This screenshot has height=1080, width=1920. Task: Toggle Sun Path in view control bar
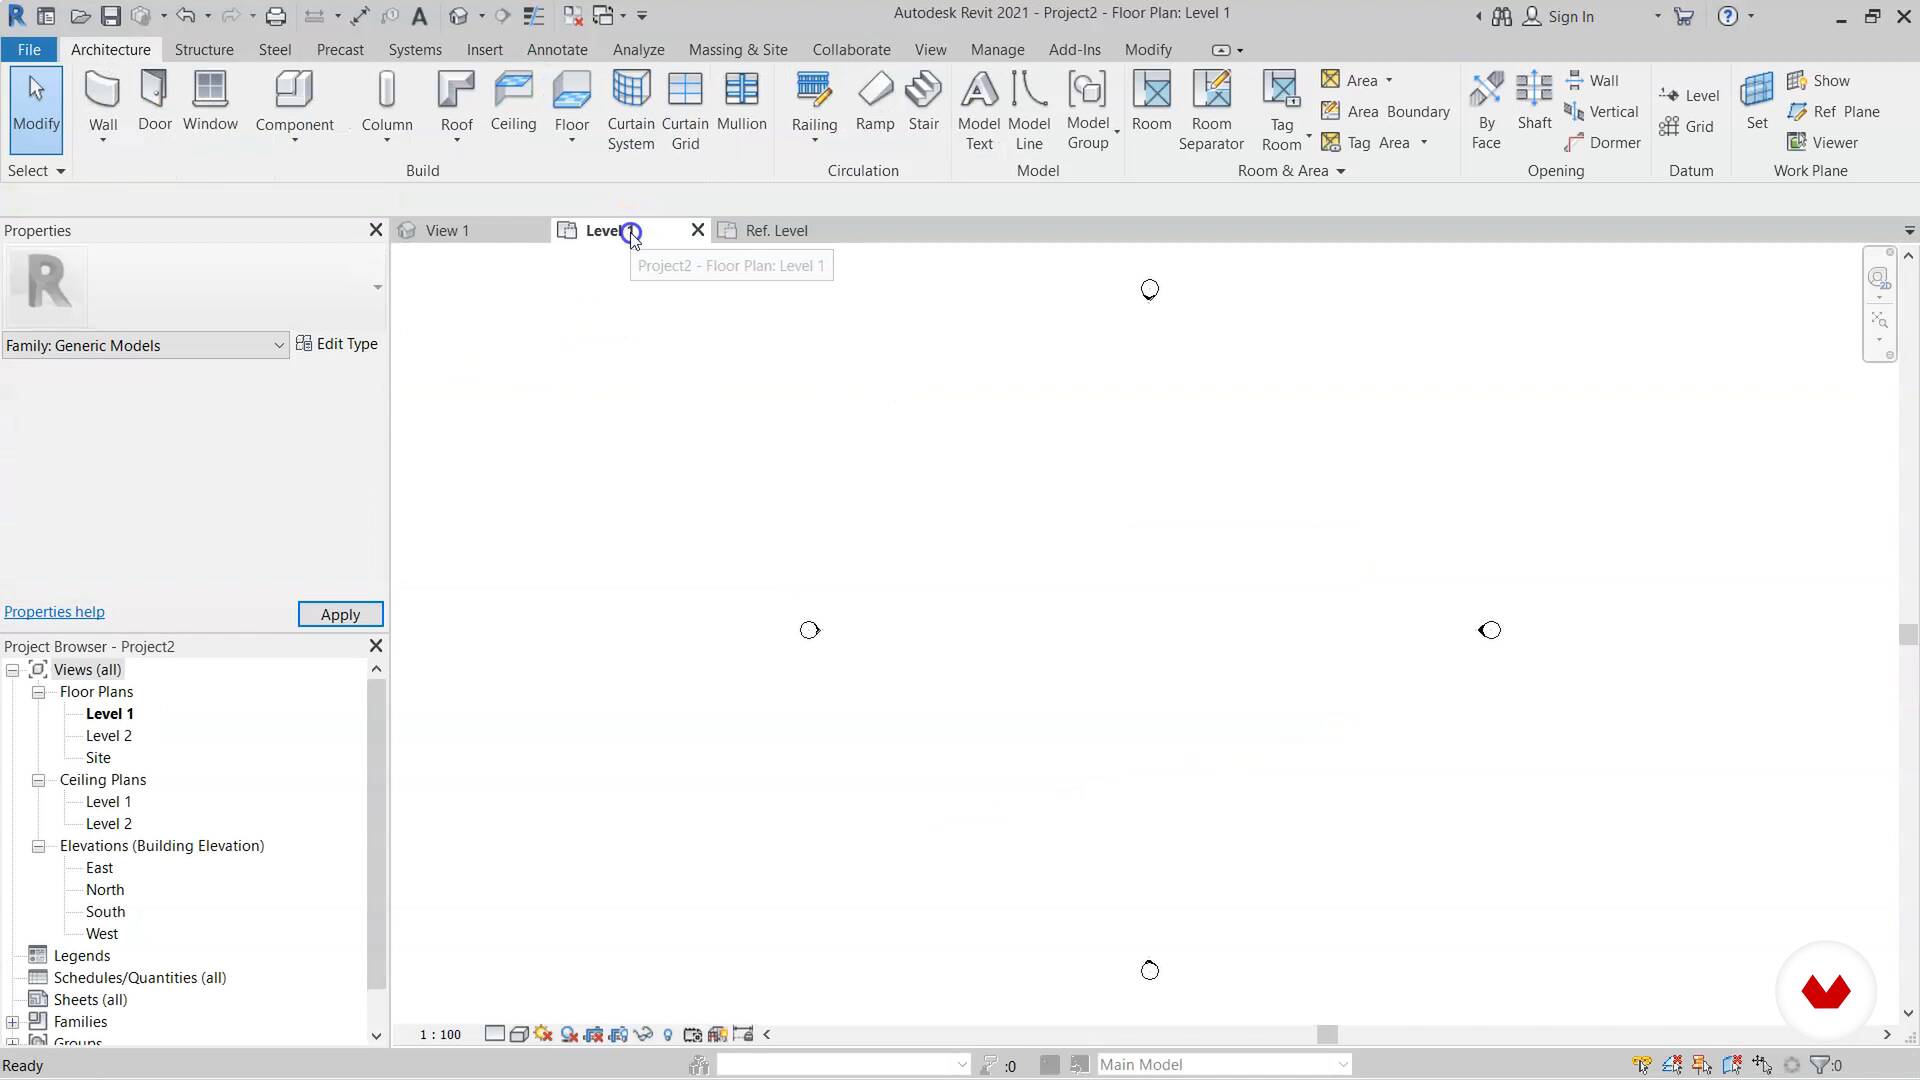pyautogui.click(x=544, y=1034)
